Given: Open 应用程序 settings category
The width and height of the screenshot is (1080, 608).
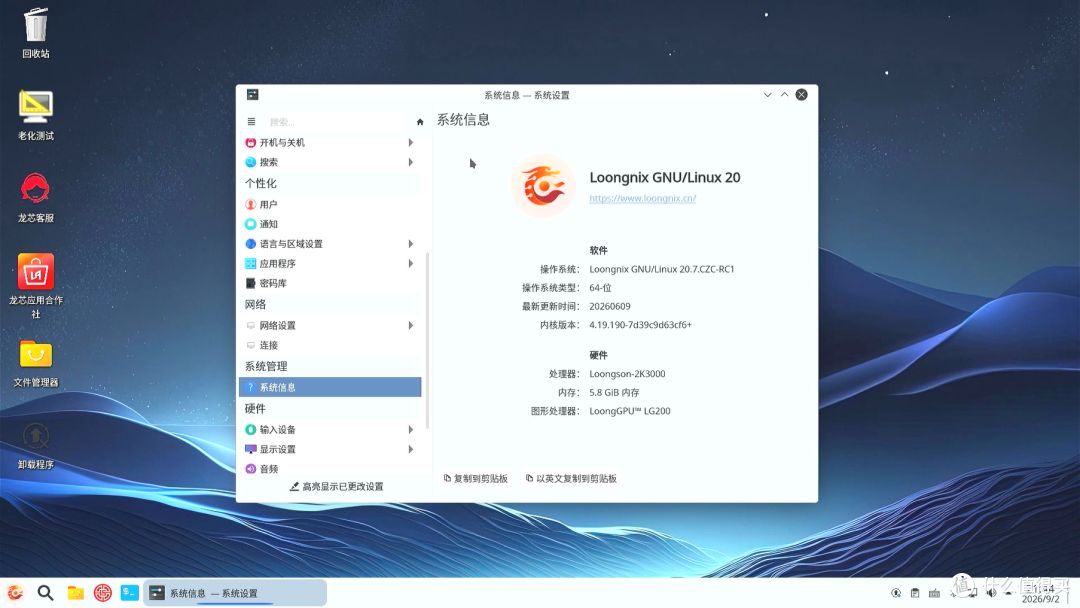Looking at the screenshot, I should point(330,264).
